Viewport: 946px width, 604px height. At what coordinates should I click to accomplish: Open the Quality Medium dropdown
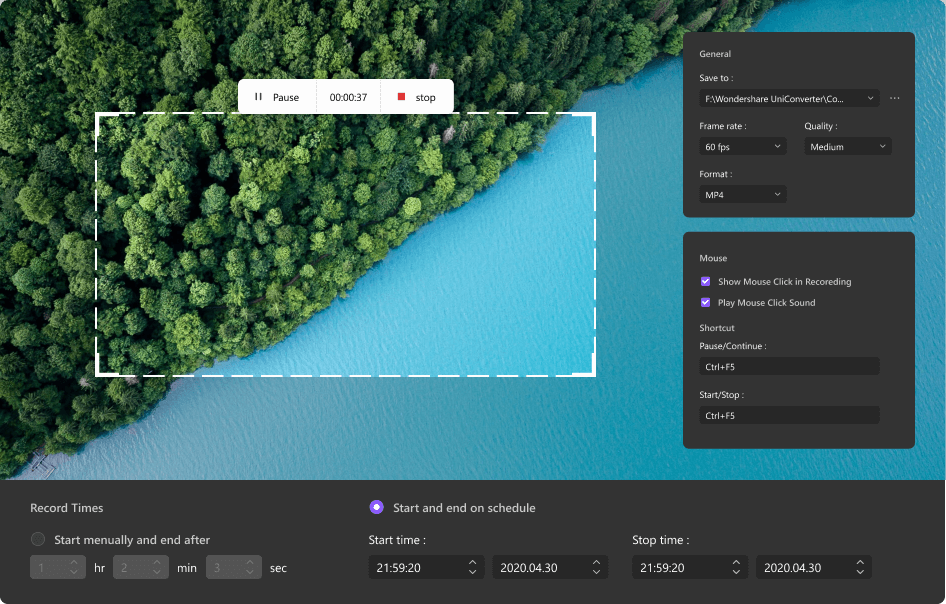coord(848,147)
